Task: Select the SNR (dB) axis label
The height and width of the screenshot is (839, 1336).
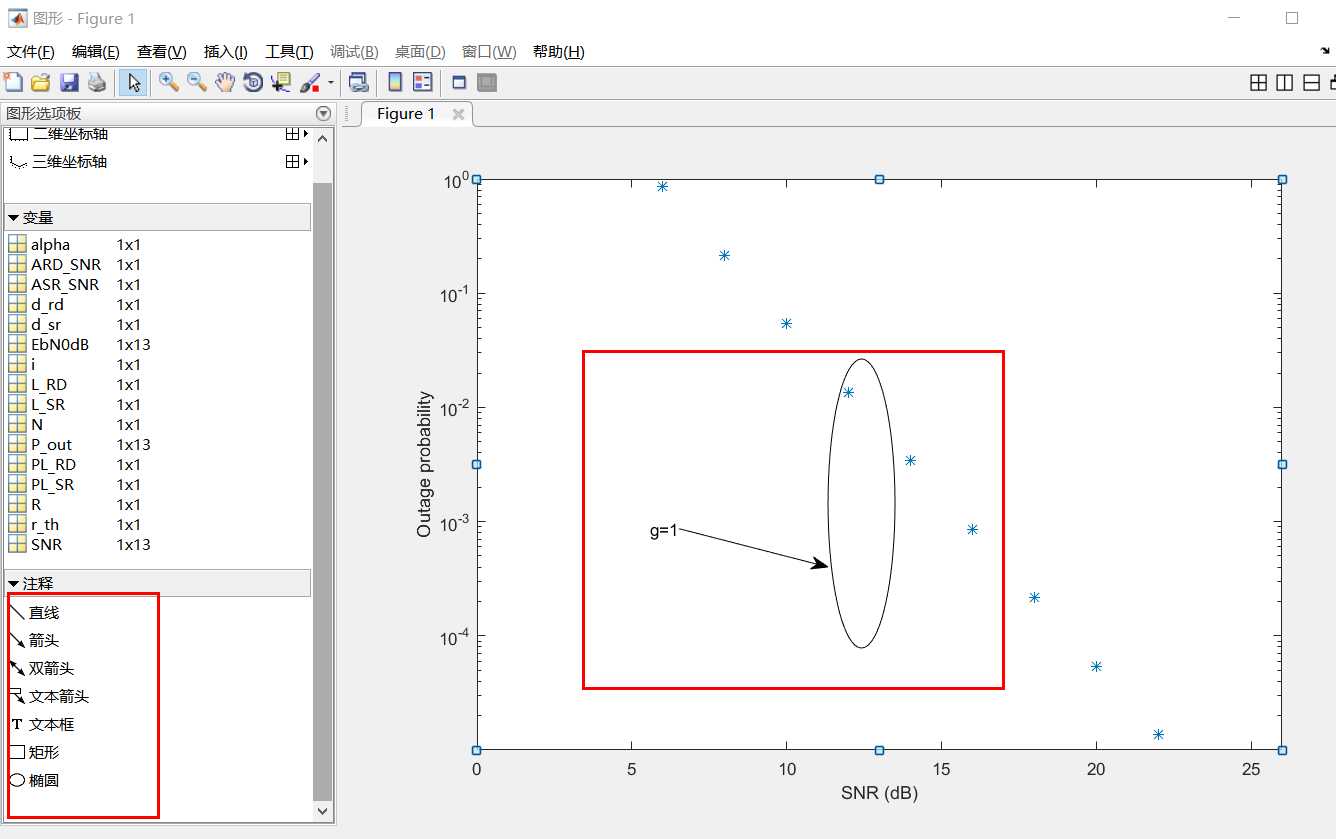Action: (x=879, y=794)
